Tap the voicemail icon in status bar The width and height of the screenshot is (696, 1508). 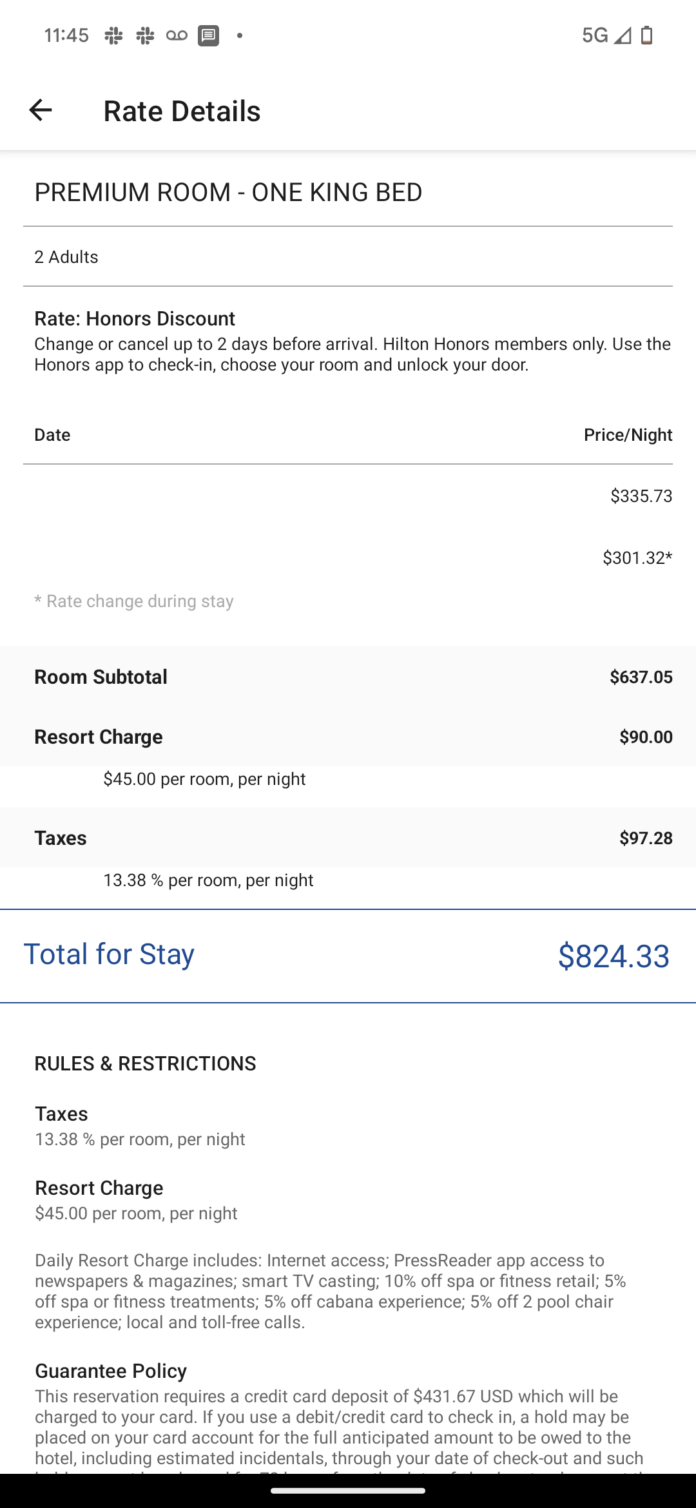[175, 35]
